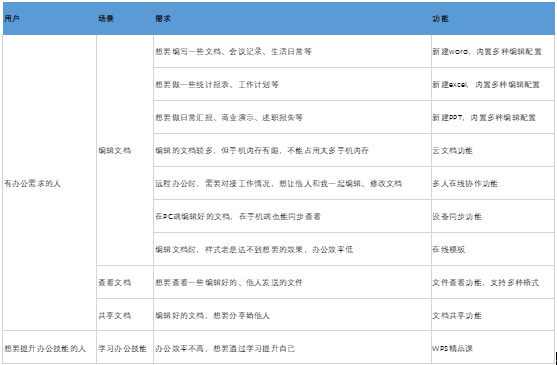The image size is (557, 365).
Task: Select the 学习办公技能 scenario cell
Action: click(125, 348)
